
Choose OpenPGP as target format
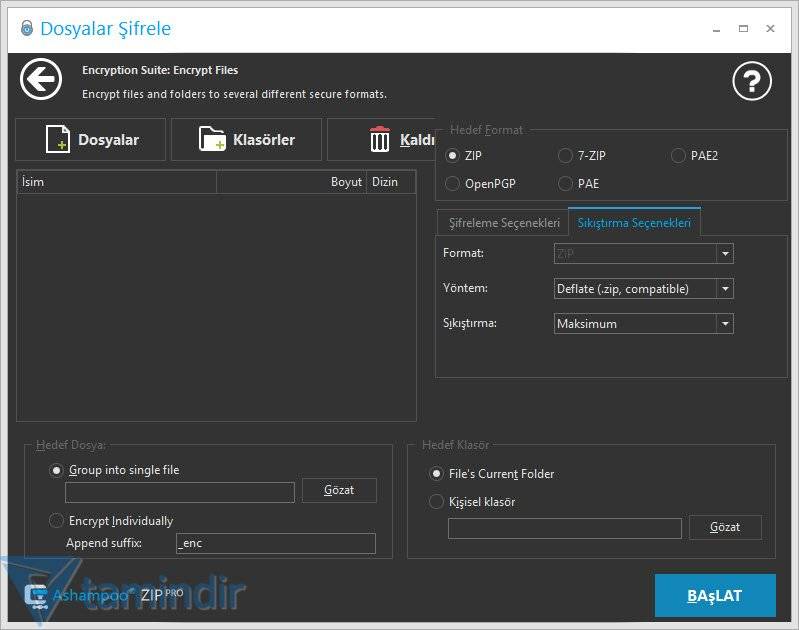click(x=453, y=184)
